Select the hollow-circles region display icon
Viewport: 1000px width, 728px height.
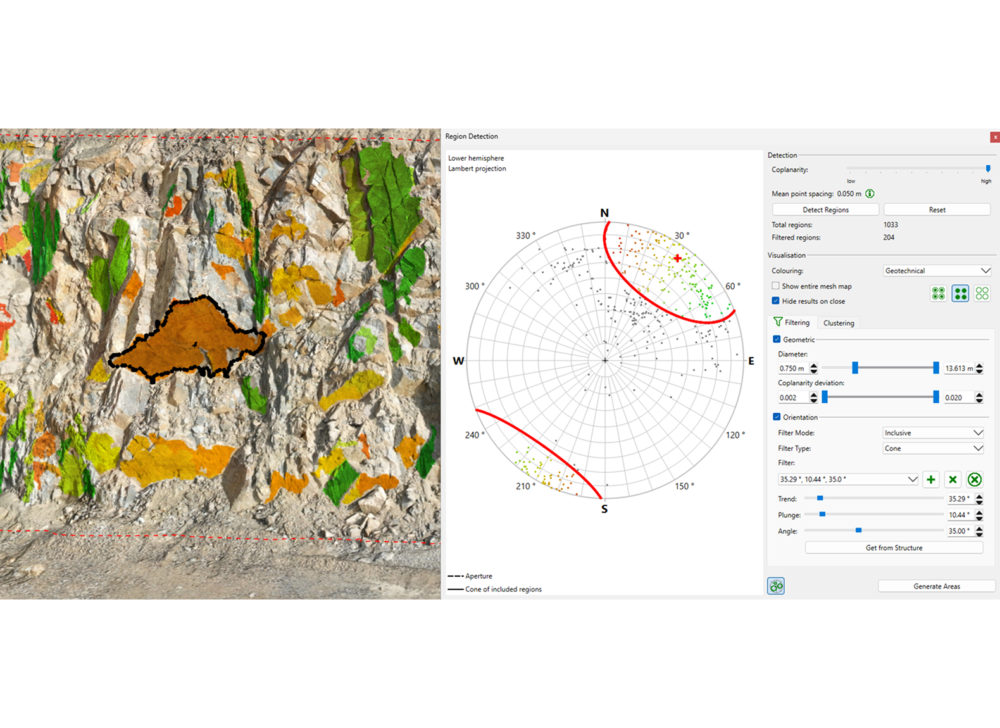pyautogui.click(x=982, y=293)
